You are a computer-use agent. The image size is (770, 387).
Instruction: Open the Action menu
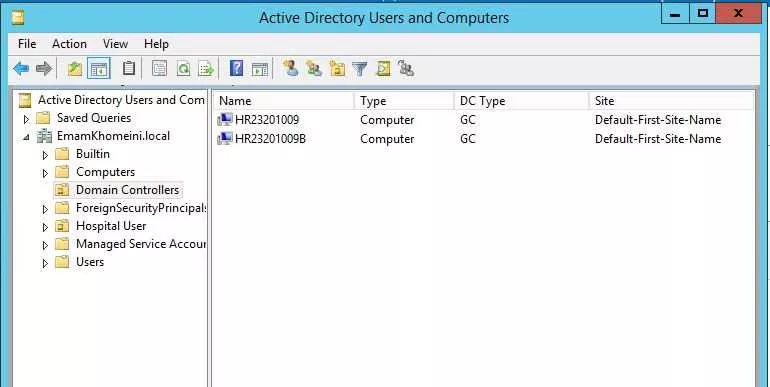[69, 44]
